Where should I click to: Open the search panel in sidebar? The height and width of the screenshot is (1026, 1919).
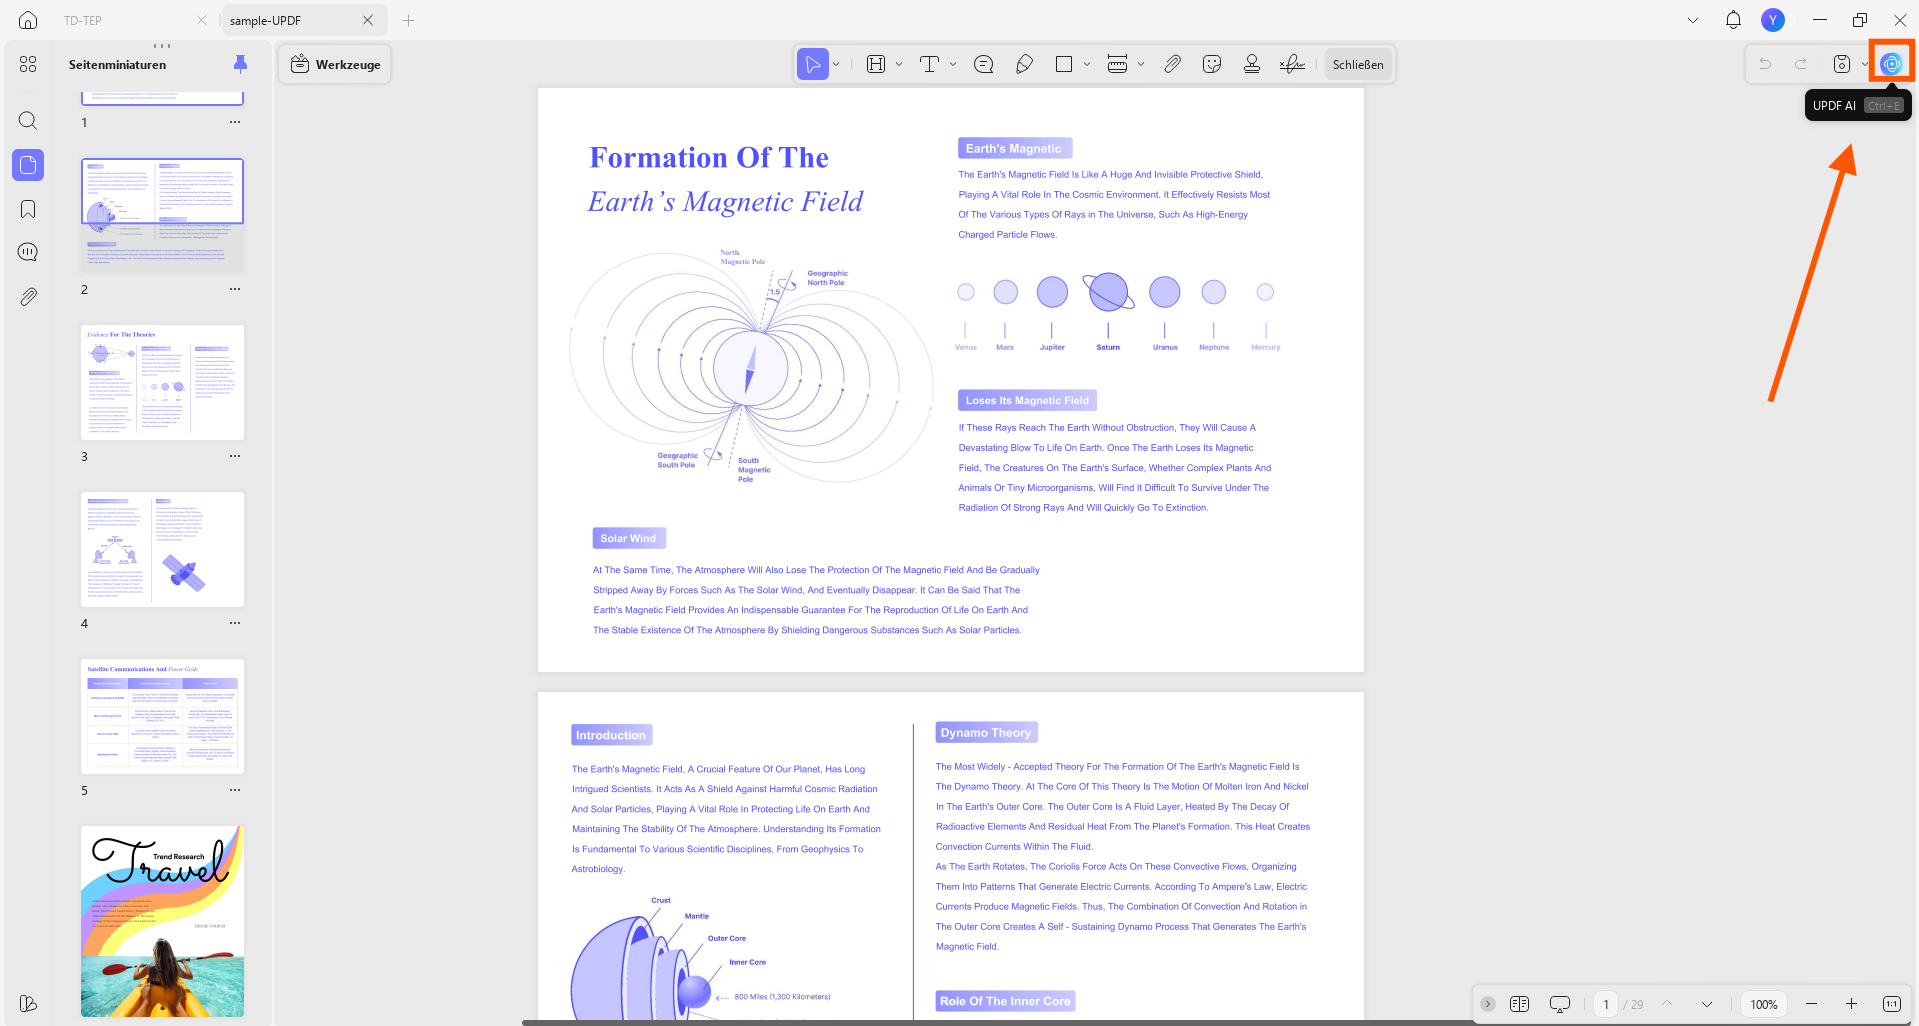(28, 121)
